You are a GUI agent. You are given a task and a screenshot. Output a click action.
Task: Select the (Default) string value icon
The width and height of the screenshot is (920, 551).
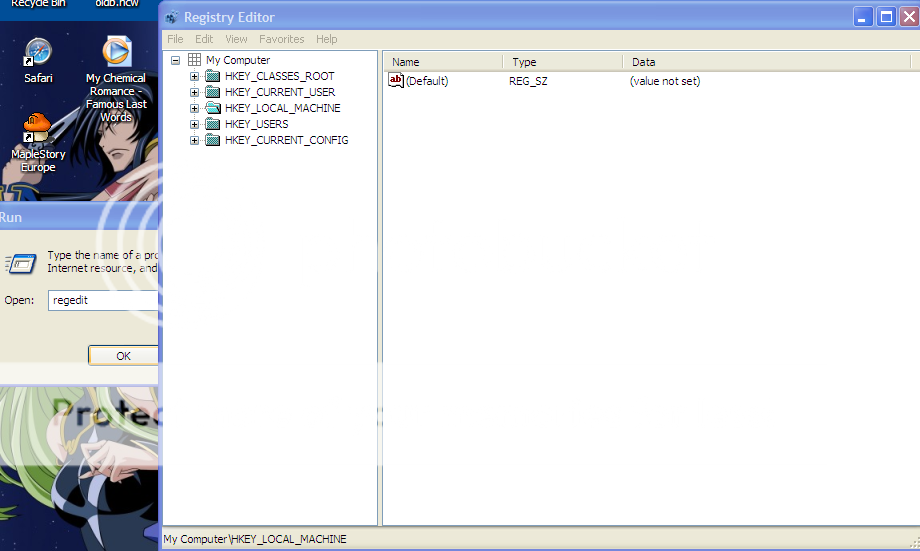396,81
